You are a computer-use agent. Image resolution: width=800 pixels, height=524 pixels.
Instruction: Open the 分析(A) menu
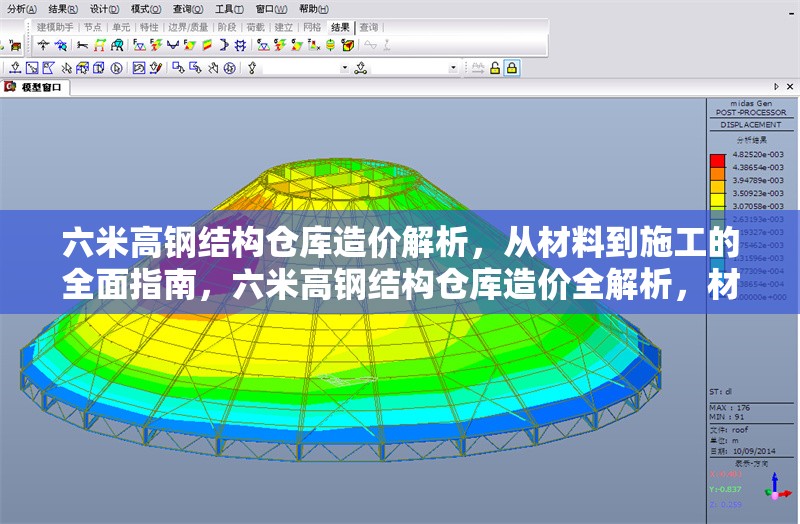click(22, 9)
